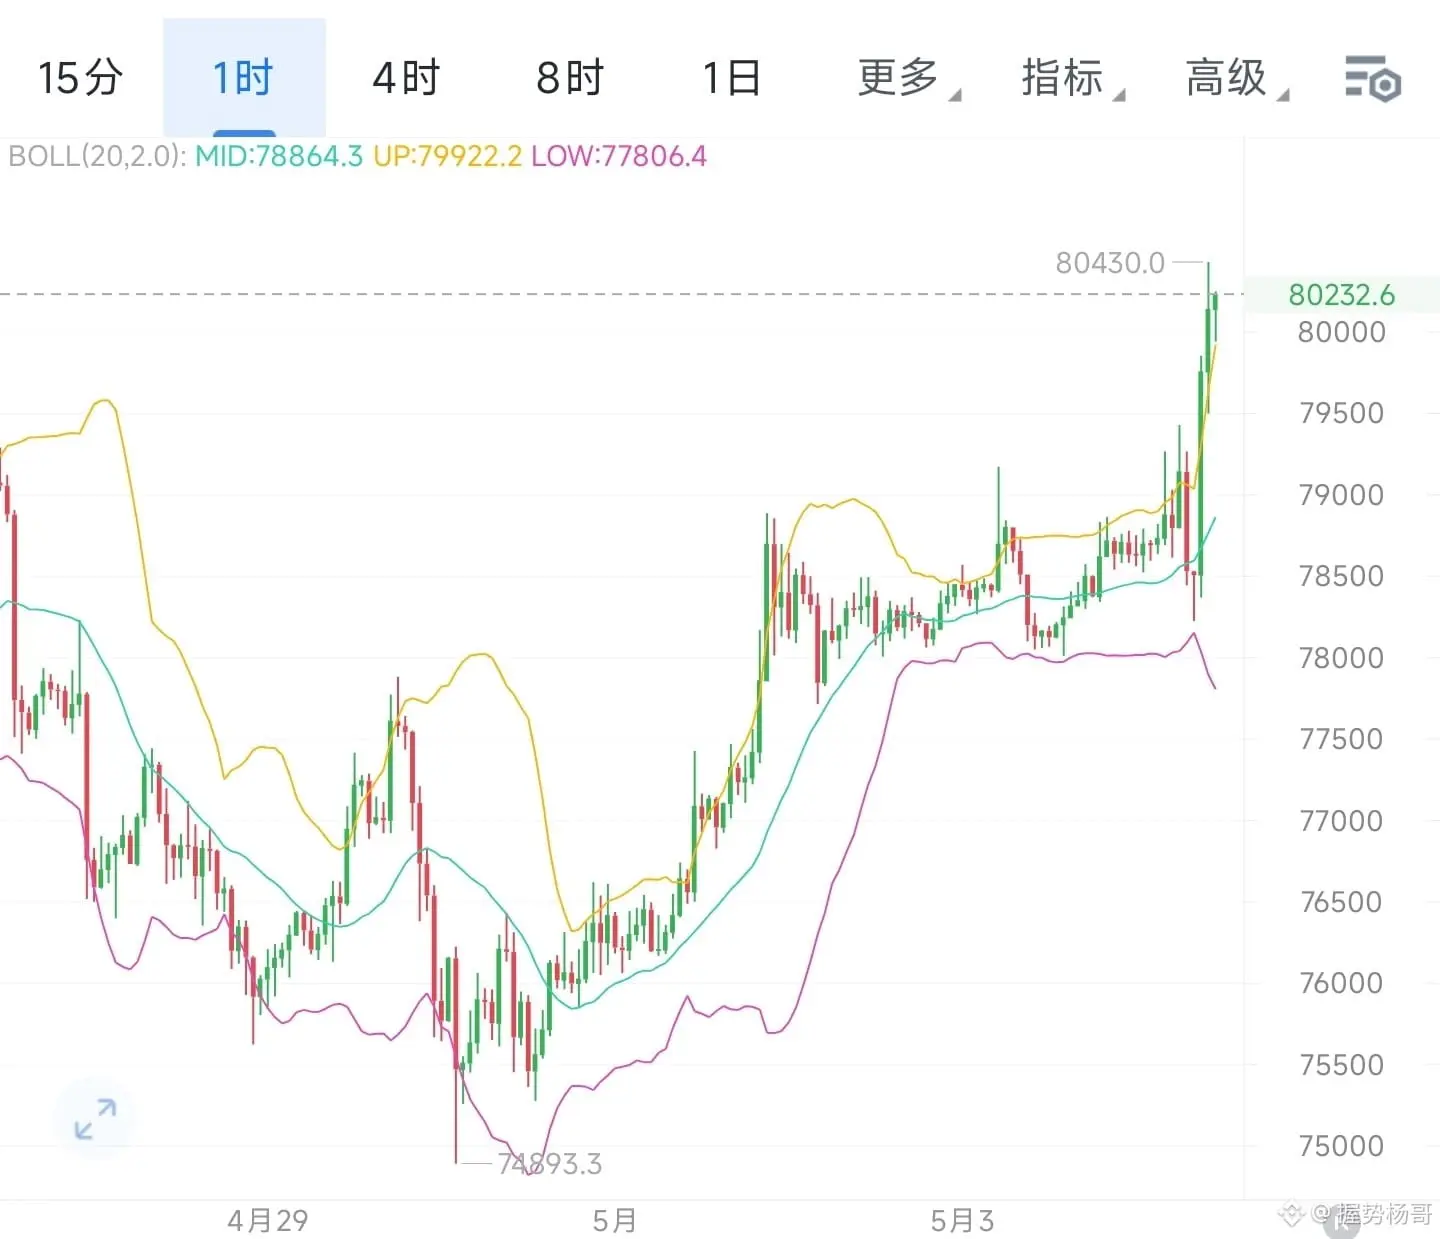Click the 77500 price axis label
Screen dimensions: 1440x1239
pos(1341,739)
